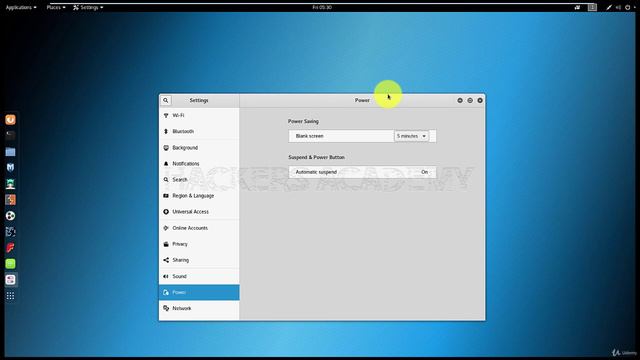
Task: Click the Sharing icon in sidebar
Action: 166,260
